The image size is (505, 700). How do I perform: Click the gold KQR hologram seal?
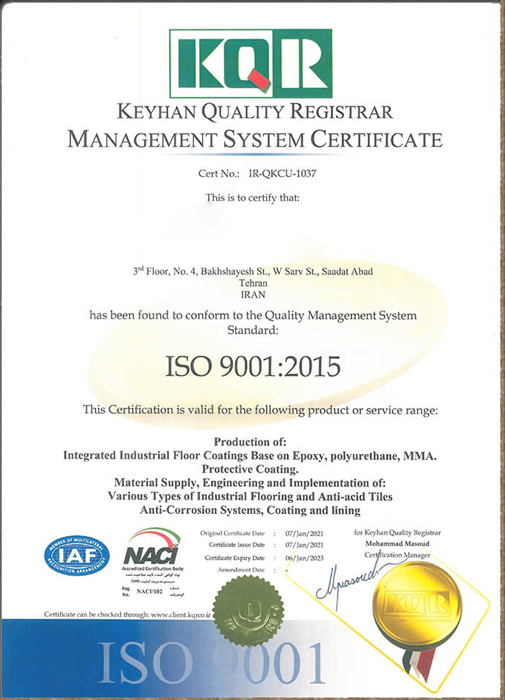point(417,604)
